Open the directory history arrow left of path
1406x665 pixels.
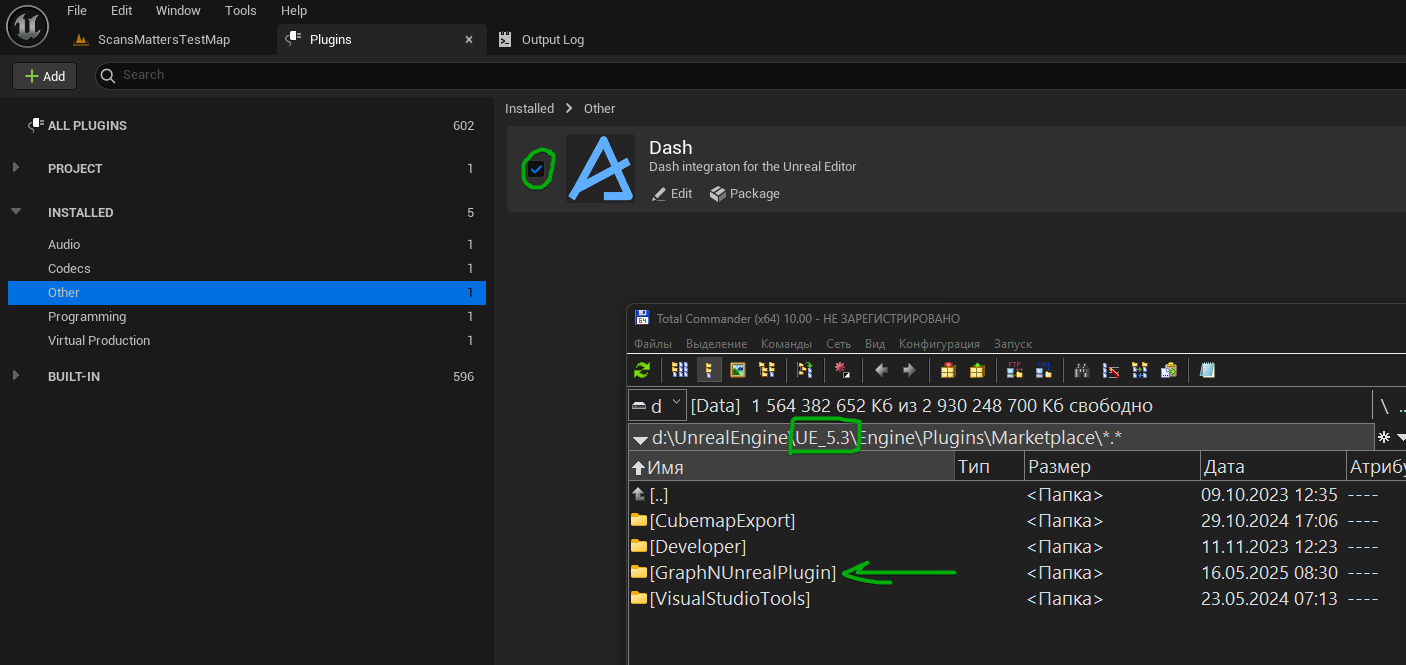click(639, 438)
